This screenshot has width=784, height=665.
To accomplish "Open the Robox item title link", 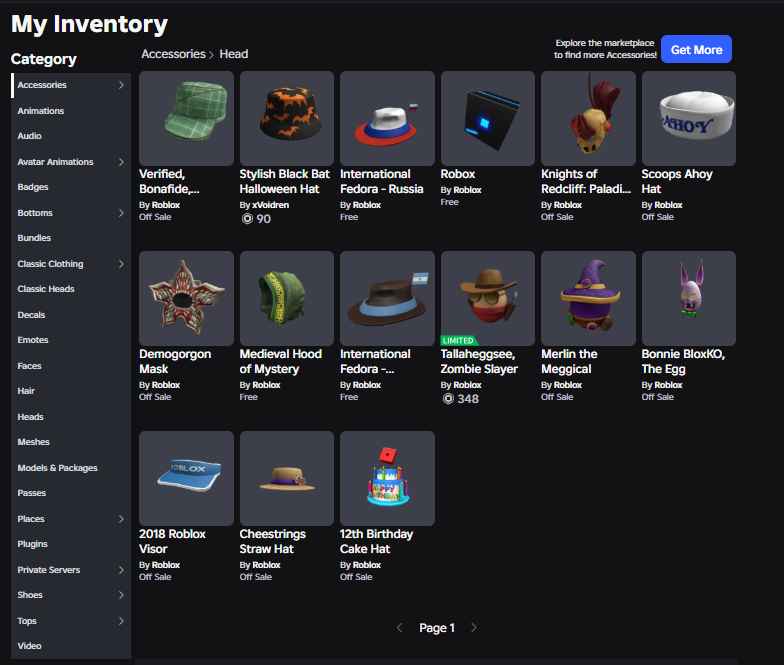I will (x=458, y=174).
